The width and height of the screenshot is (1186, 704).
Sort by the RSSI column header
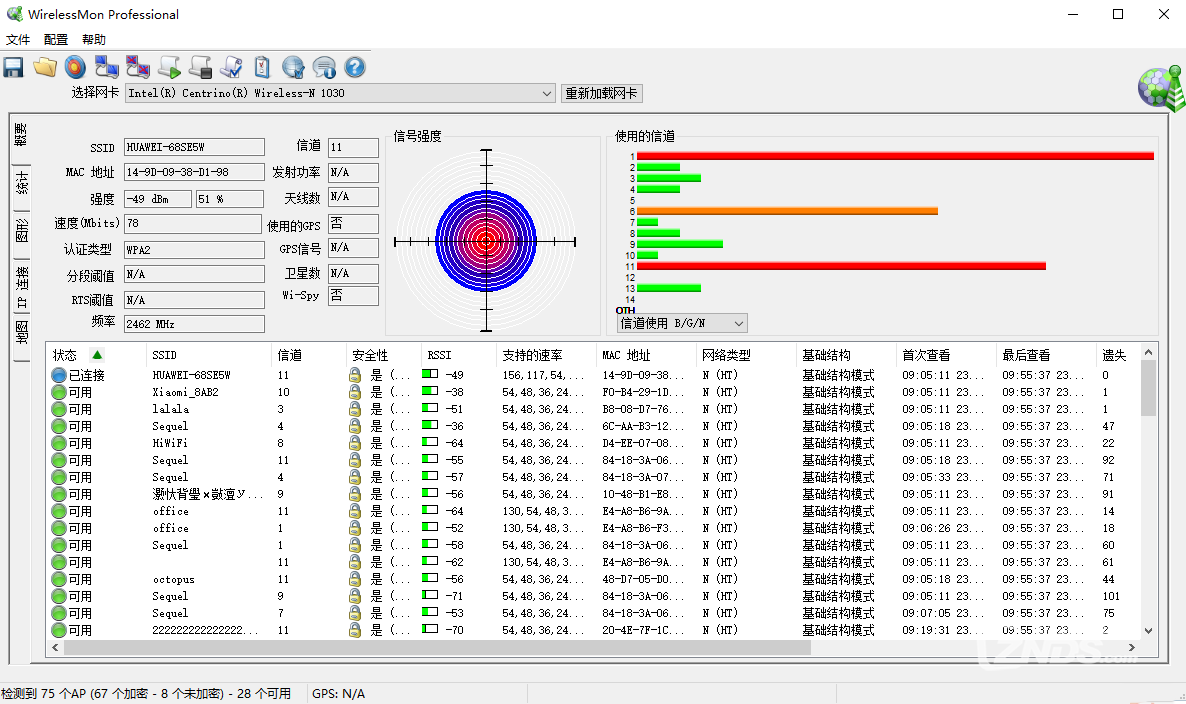tap(458, 355)
